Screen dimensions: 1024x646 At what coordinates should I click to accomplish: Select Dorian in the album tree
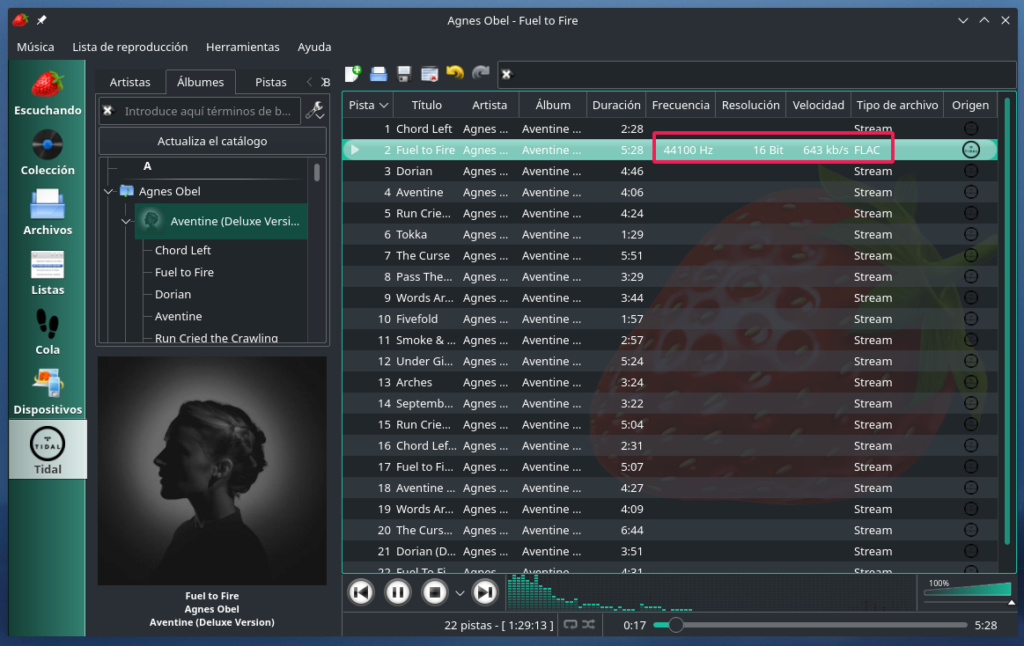[173, 294]
